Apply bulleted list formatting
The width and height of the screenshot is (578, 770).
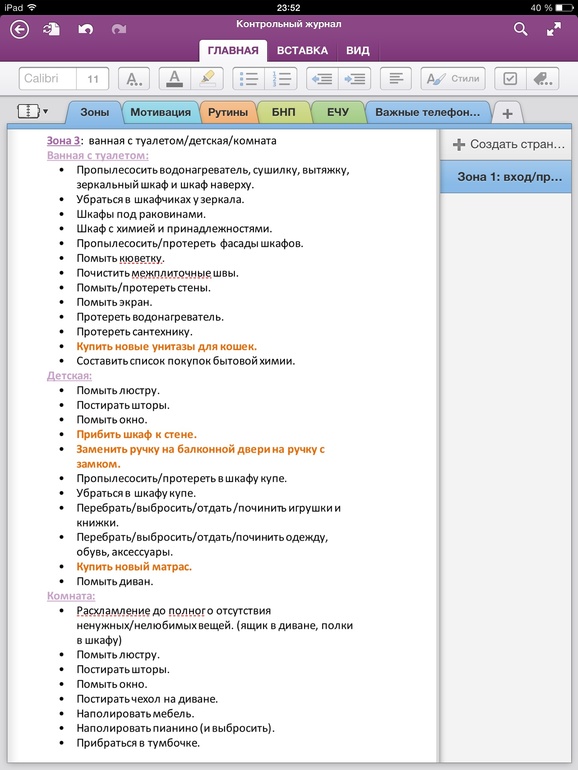pos(249,79)
